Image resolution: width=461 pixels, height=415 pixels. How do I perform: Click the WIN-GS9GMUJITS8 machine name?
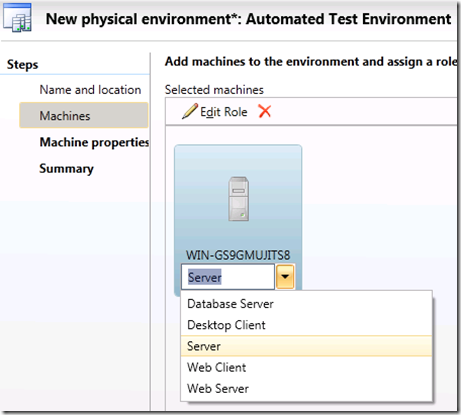[238, 255]
